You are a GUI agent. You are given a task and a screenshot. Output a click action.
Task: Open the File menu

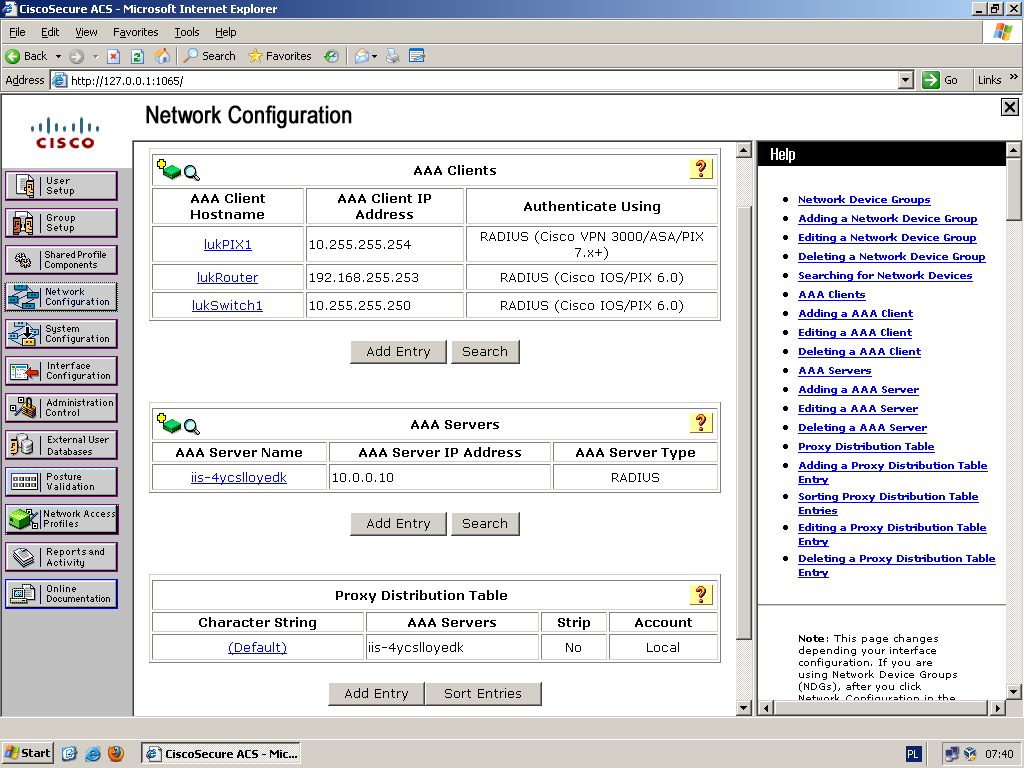17,32
